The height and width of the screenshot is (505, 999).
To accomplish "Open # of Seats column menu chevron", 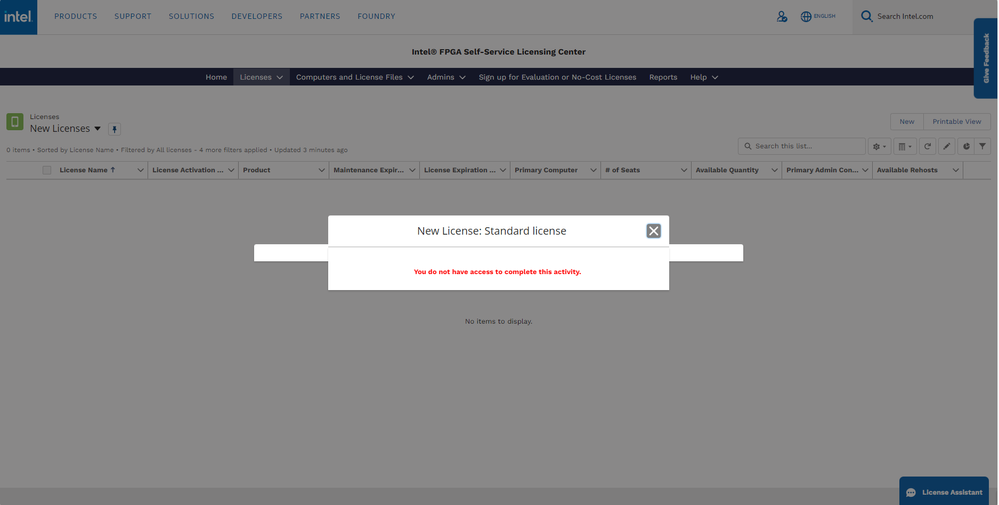I will pyautogui.click(x=683, y=170).
